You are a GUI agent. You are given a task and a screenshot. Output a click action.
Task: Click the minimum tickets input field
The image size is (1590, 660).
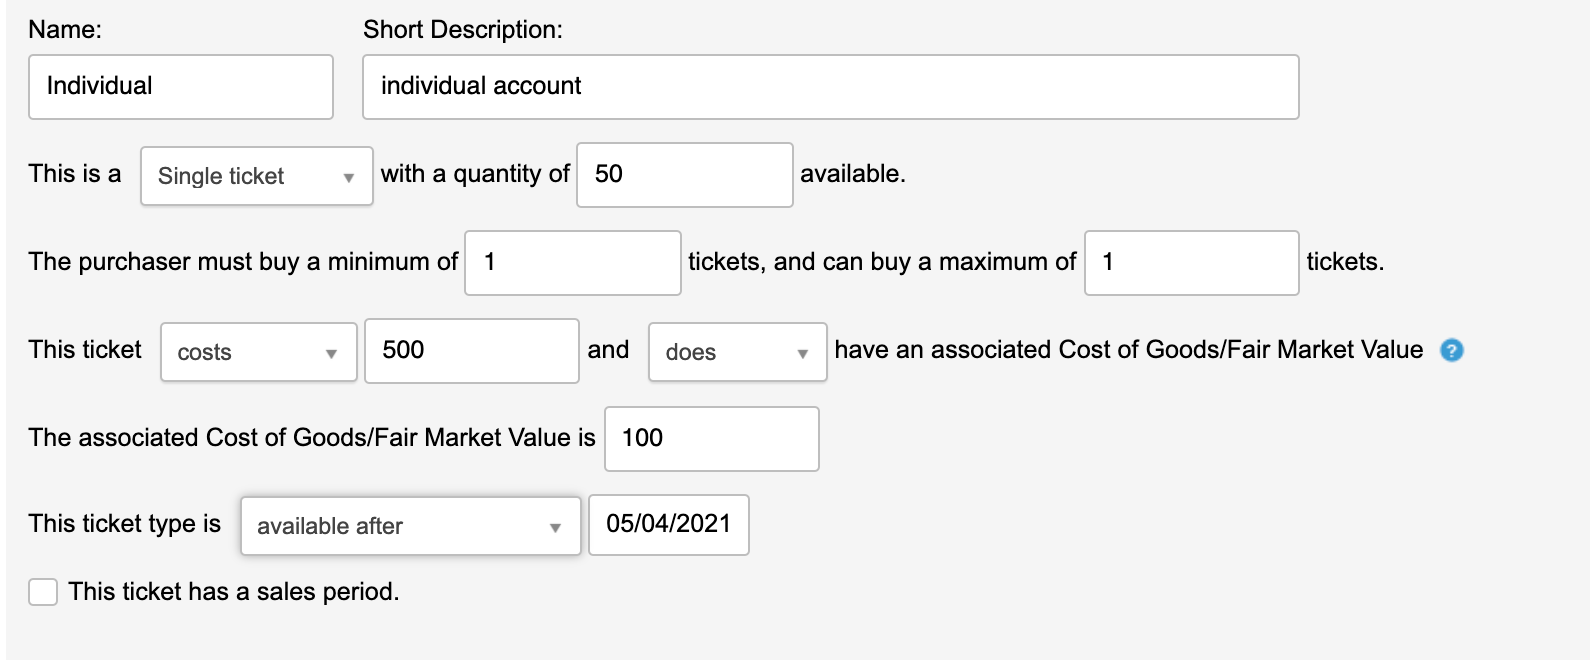click(572, 263)
